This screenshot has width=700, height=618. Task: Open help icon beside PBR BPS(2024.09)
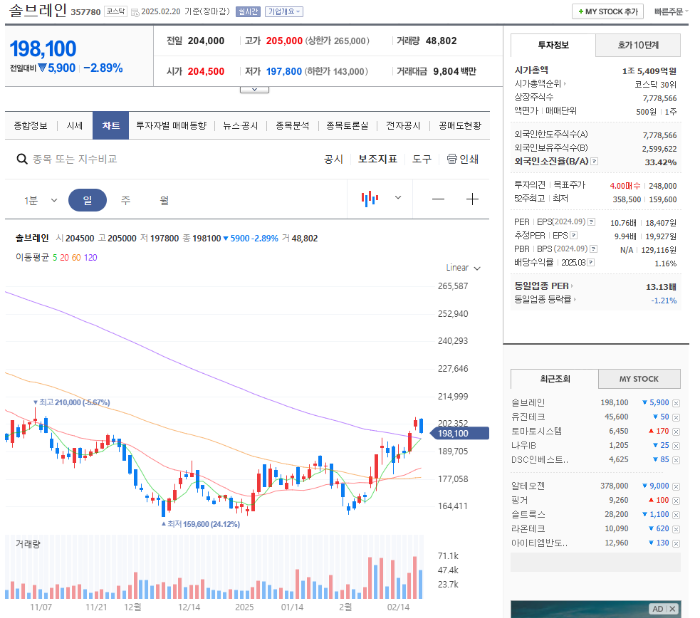pos(594,249)
